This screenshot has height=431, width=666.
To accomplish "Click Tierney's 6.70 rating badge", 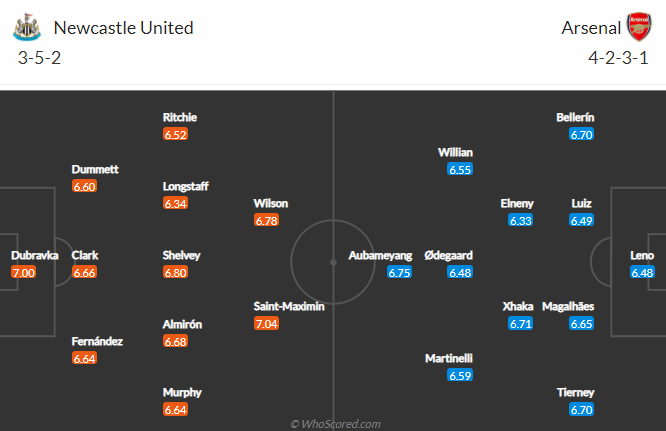I will click(x=582, y=410).
